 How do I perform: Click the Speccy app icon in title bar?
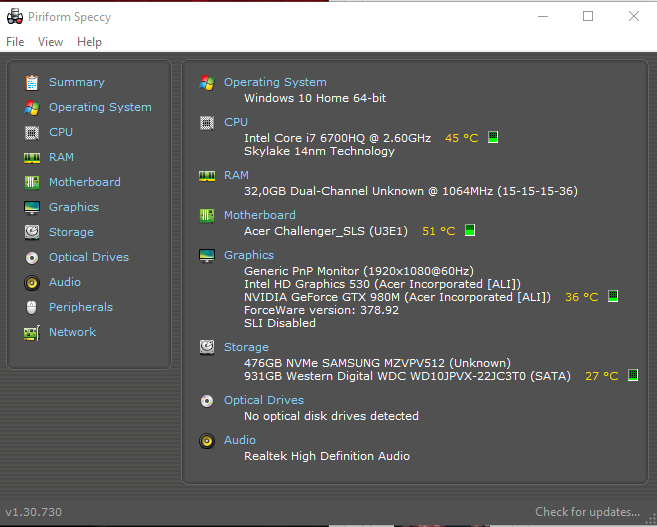[x=15, y=17]
